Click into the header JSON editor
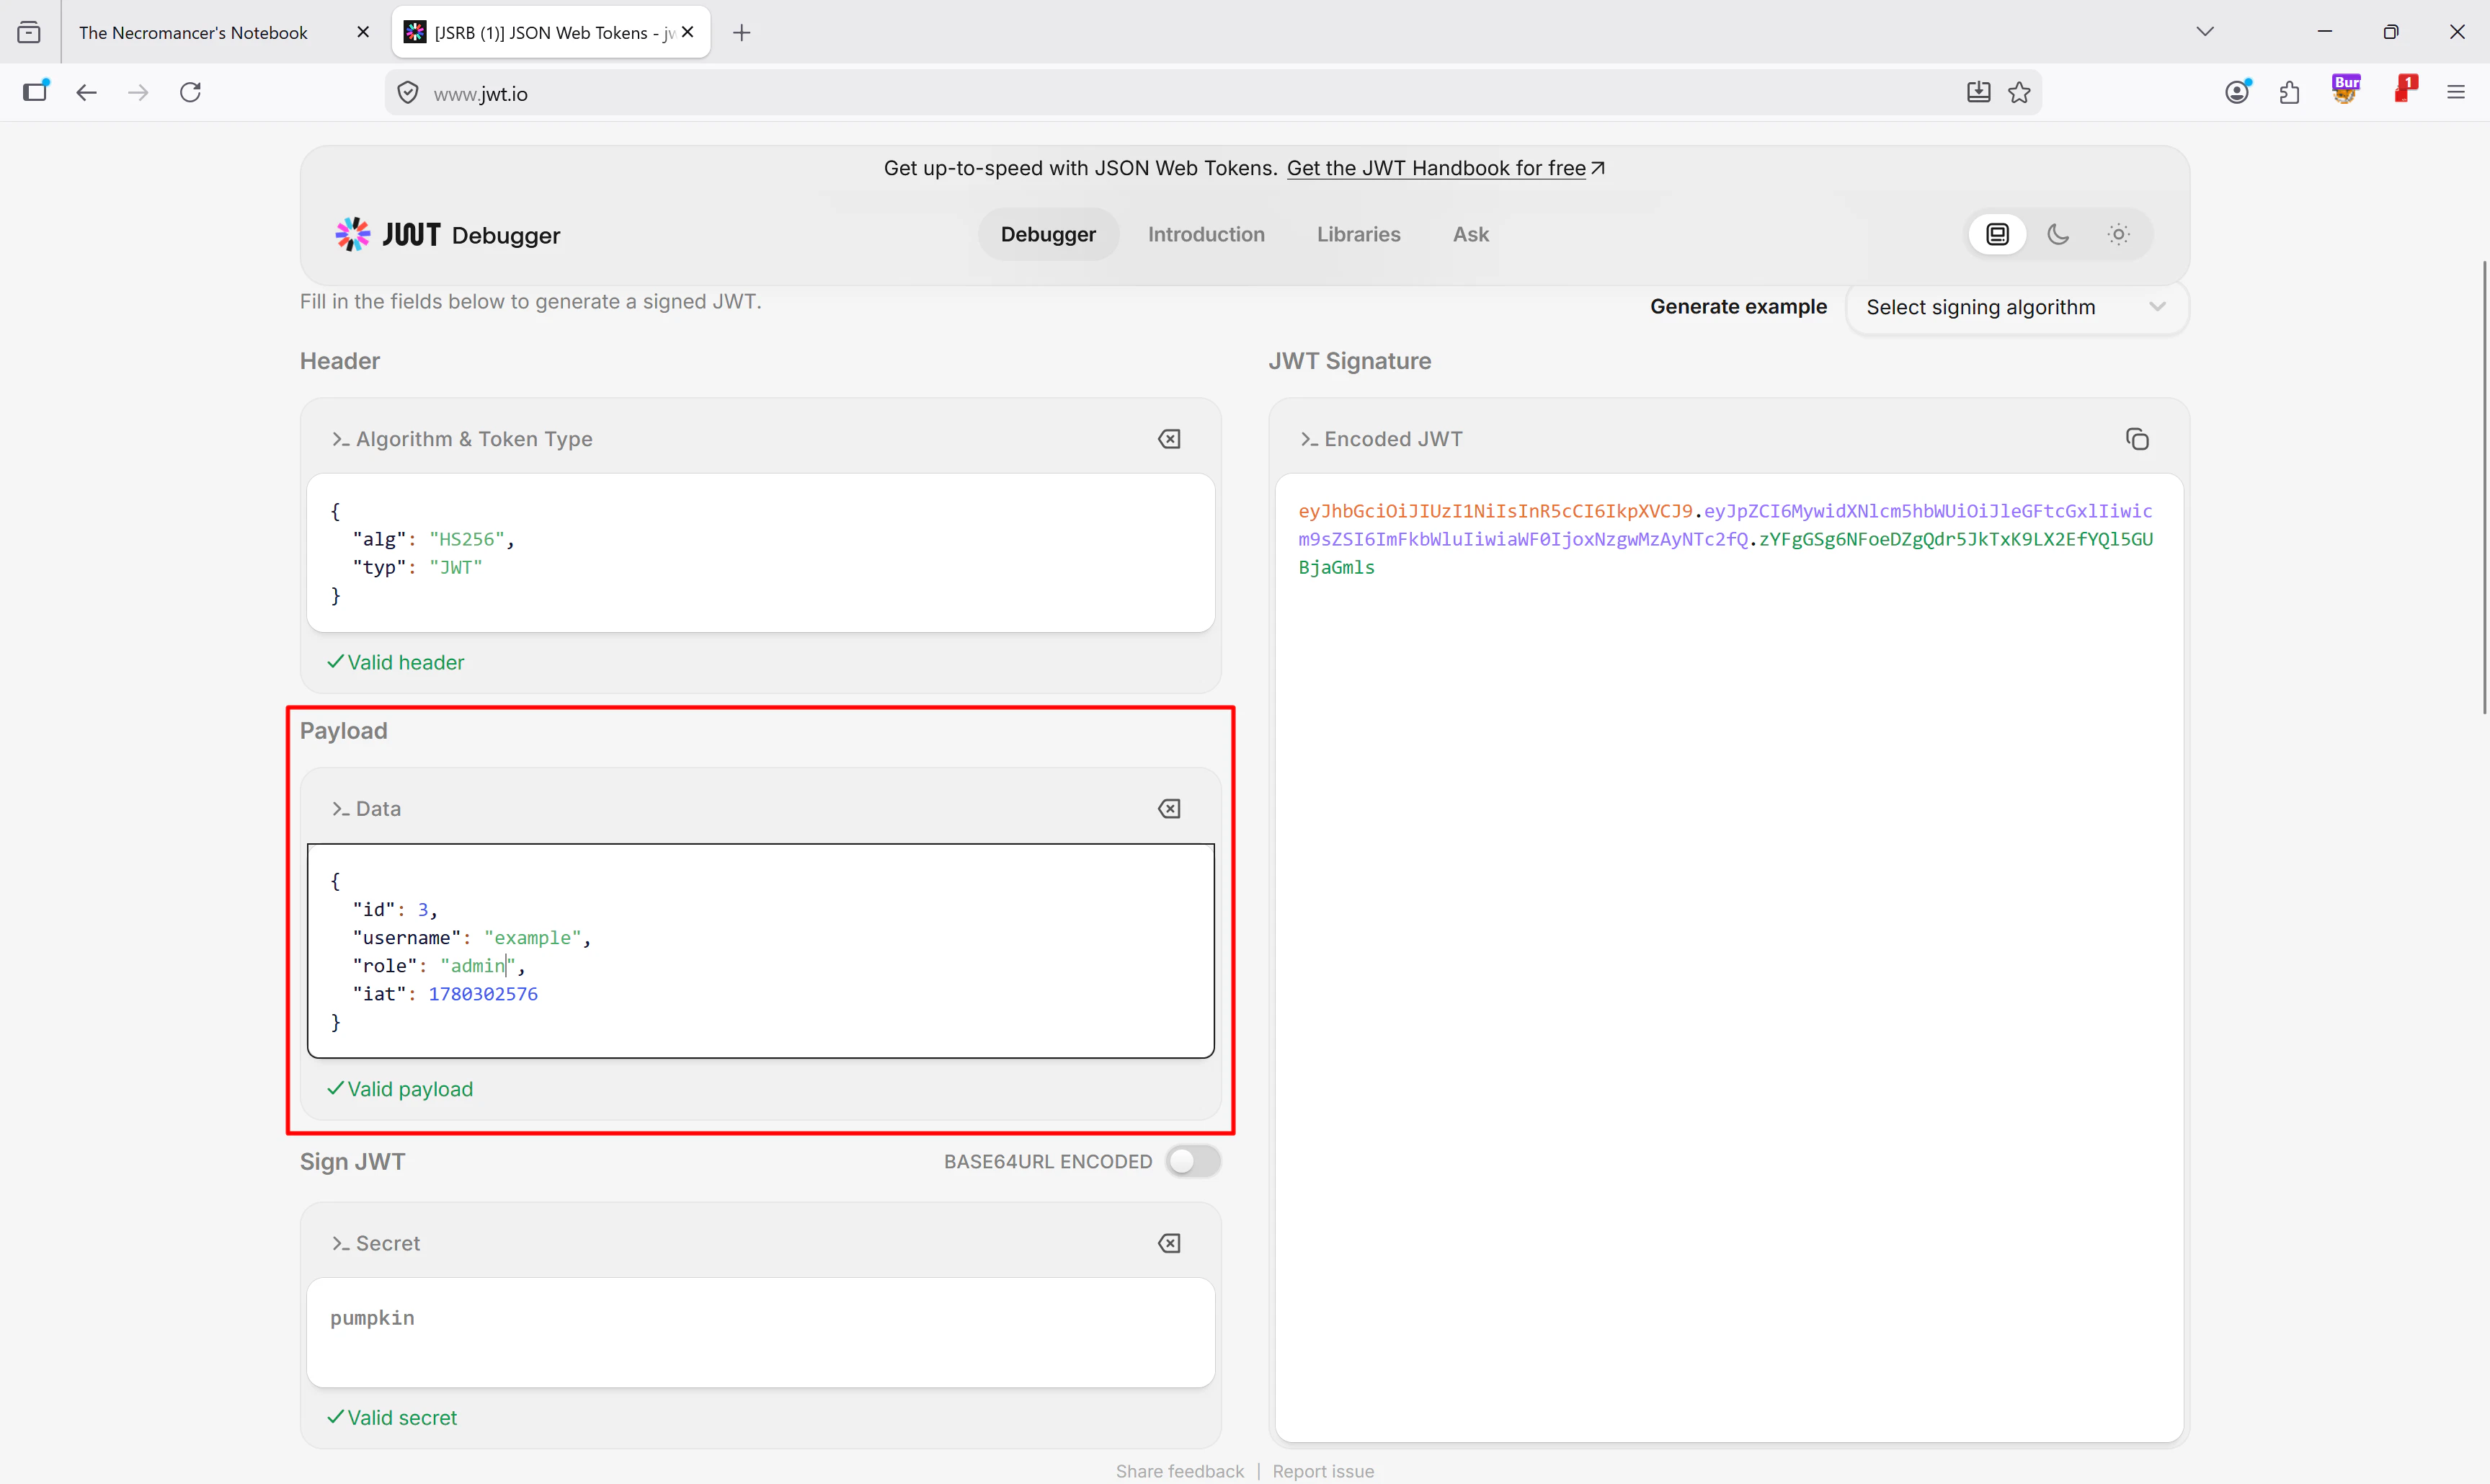This screenshot has height=1484, width=2490. pos(761,553)
